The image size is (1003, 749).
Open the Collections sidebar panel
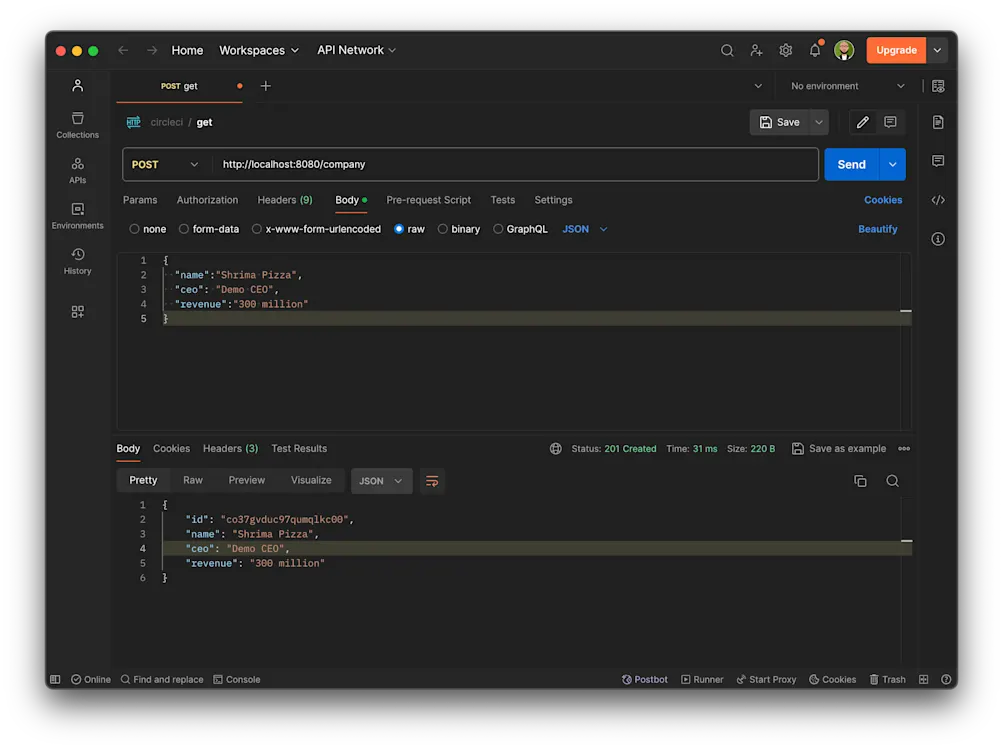coord(77,122)
